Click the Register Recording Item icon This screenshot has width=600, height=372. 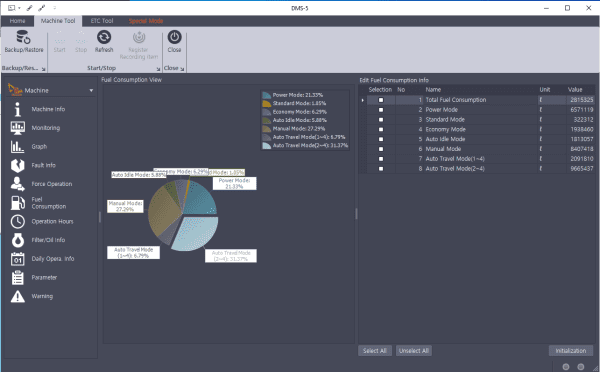click(x=139, y=37)
